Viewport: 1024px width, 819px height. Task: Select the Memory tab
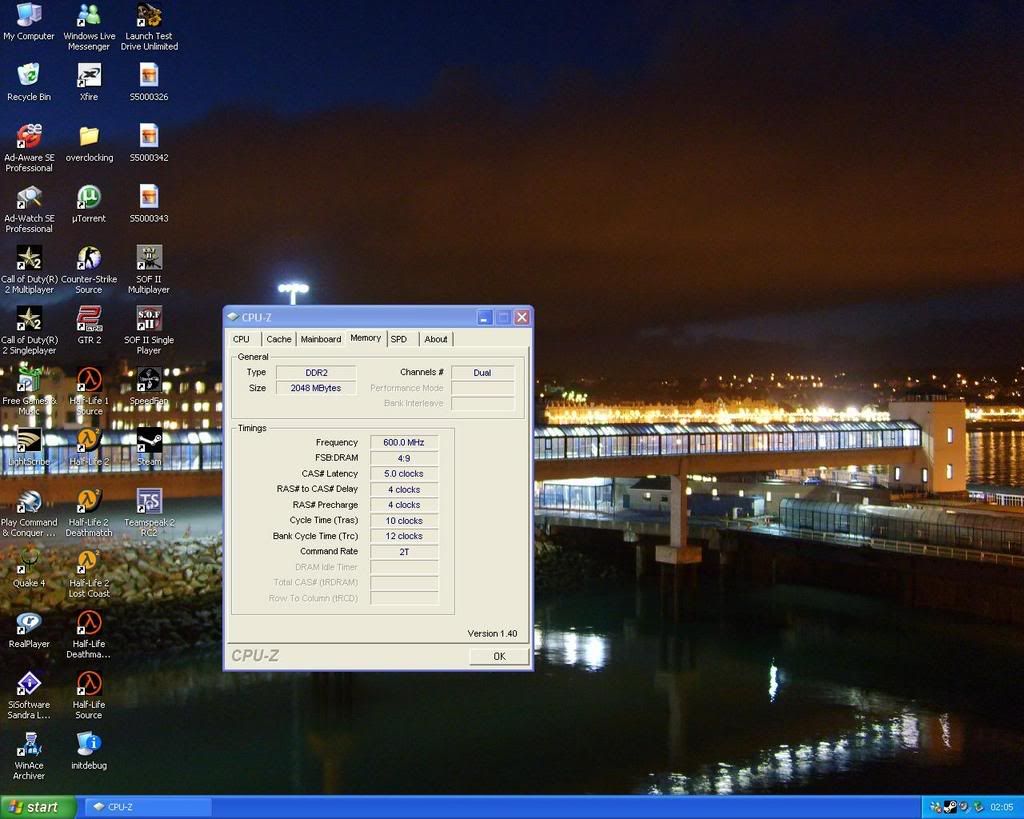(366, 338)
